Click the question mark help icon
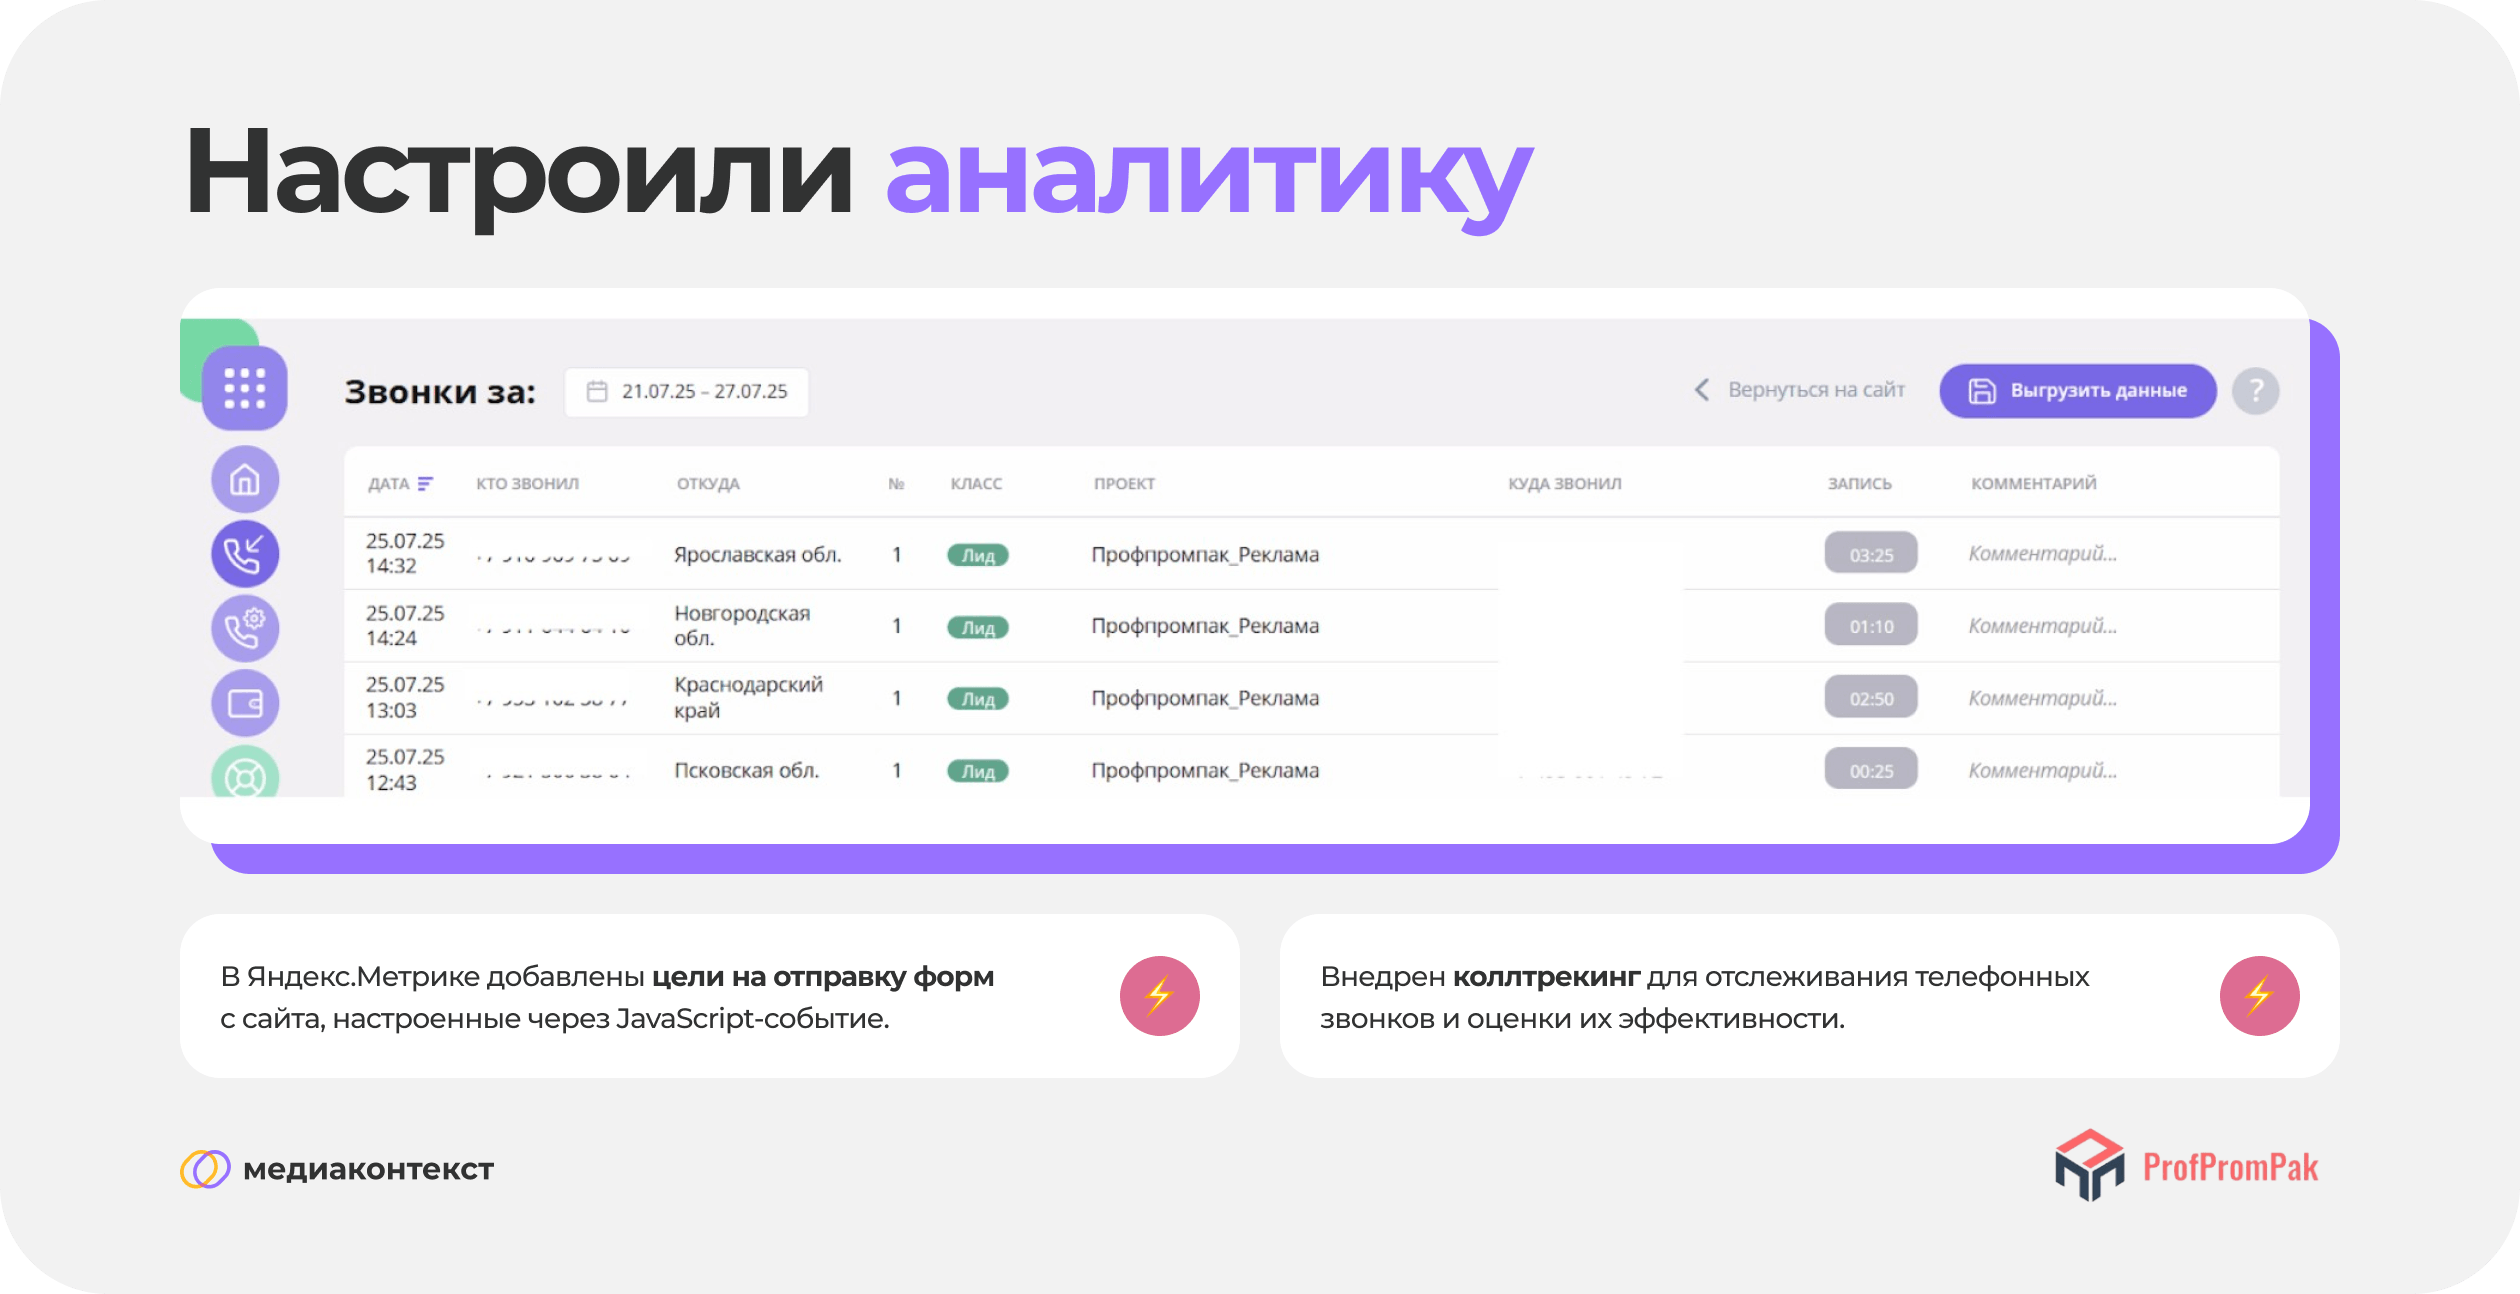 [x=2255, y=390]
